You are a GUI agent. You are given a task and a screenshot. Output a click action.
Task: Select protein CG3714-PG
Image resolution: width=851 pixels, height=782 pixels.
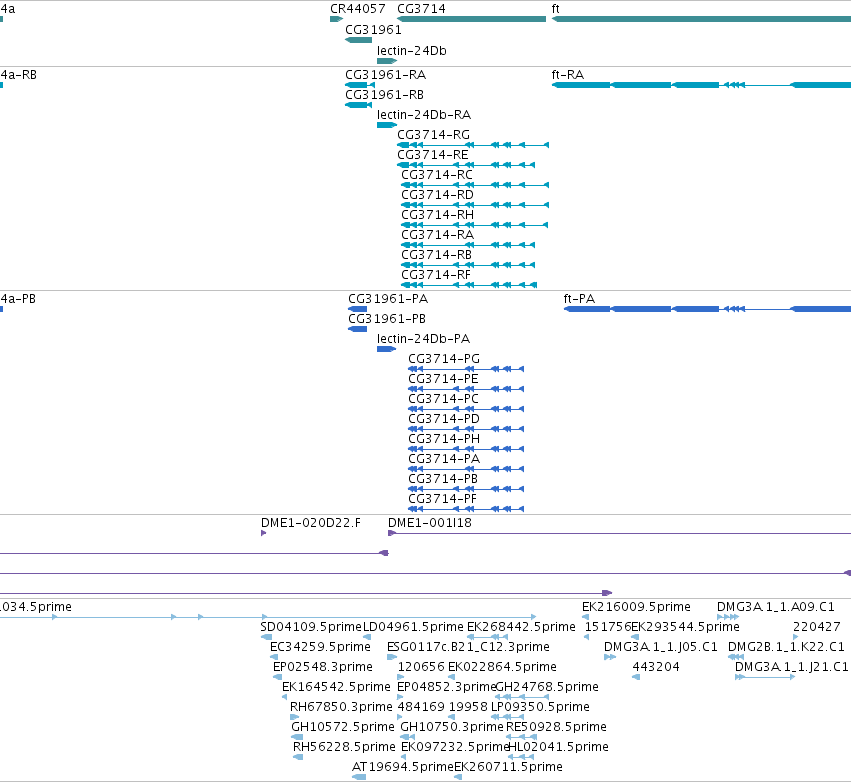coord(466,370)
